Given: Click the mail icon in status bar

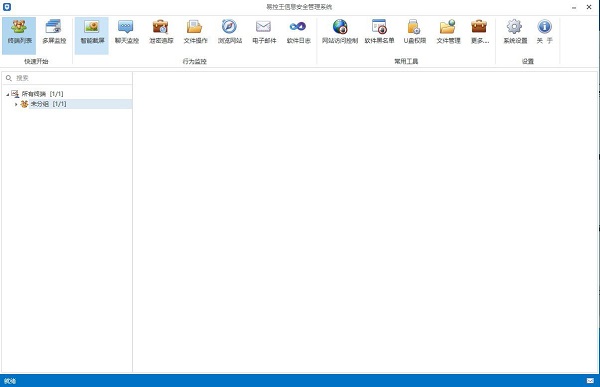Looking at the screenshot, I should 590,380.
